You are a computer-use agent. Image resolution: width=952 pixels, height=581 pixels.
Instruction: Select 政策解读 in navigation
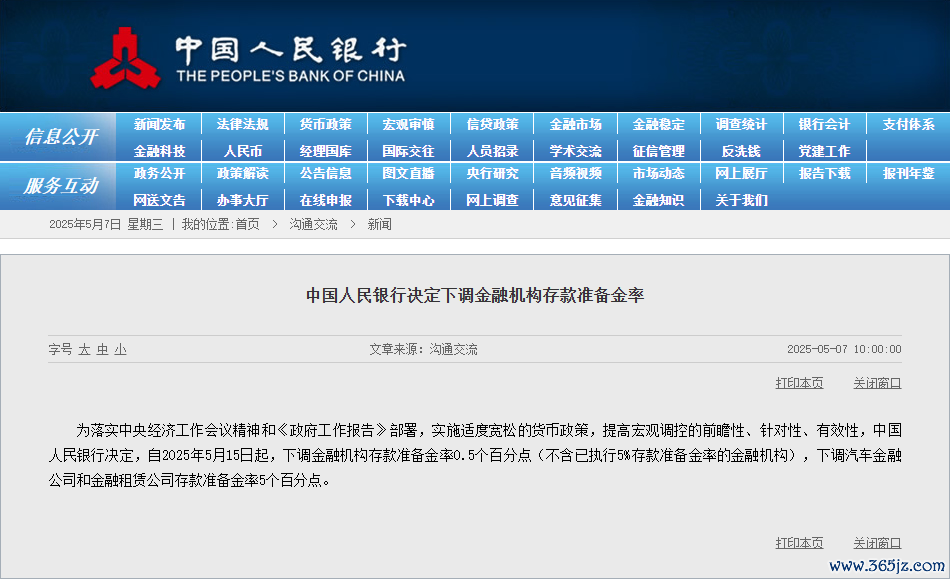point(242,174)
